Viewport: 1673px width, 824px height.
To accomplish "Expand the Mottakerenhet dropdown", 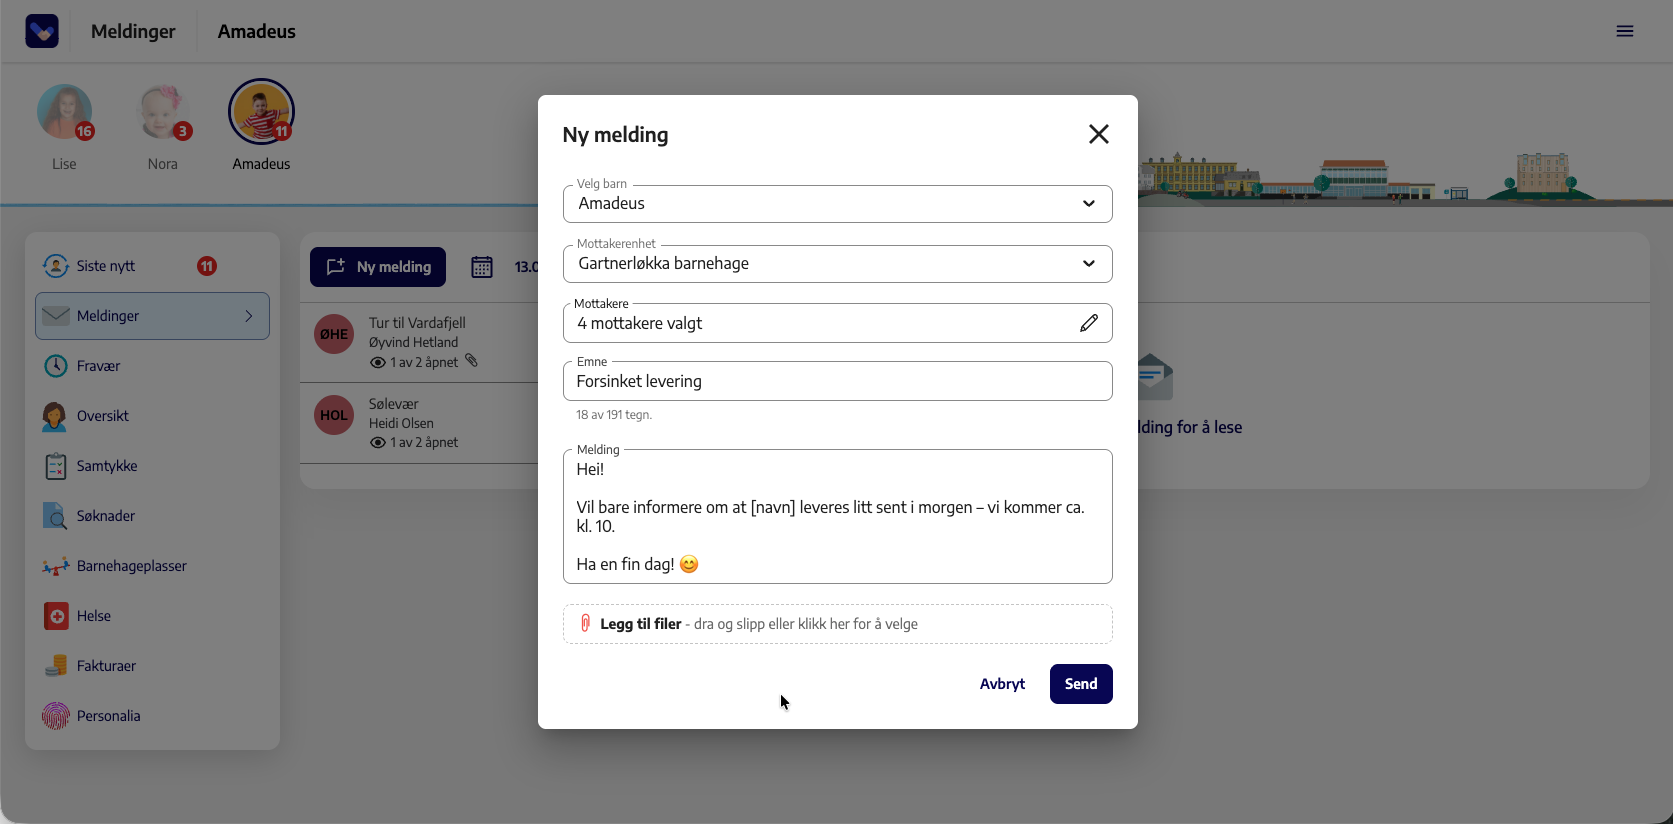I will [x=838, y=264].
